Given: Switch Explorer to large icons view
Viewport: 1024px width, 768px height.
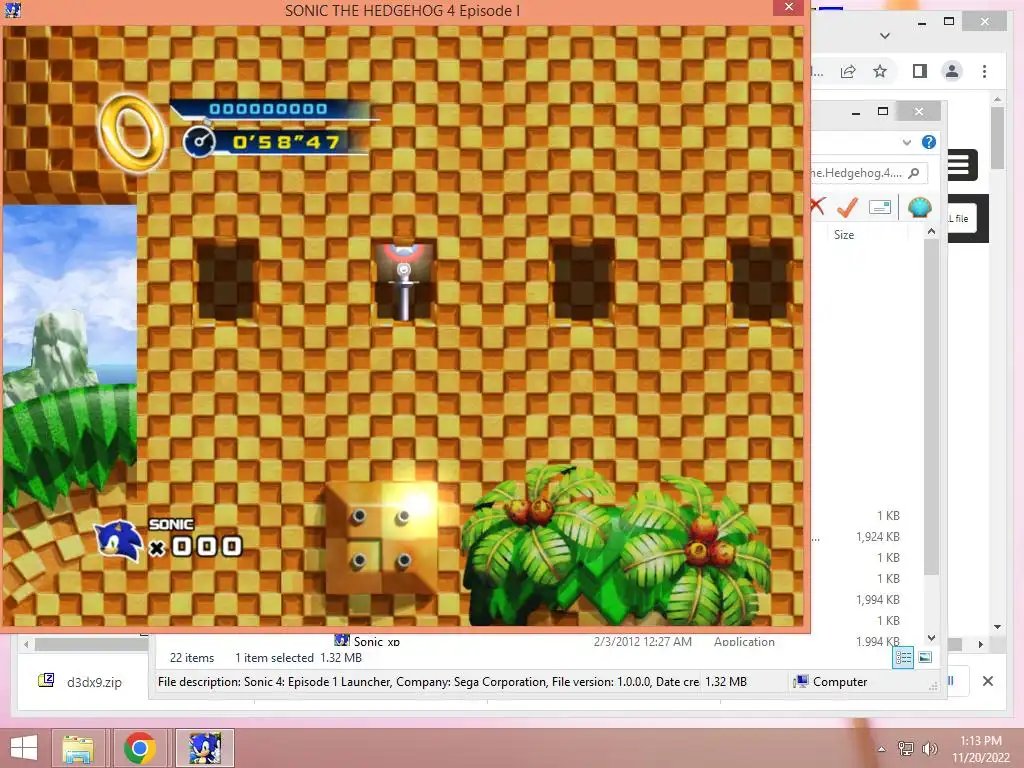Looking at the screenshot, I should tap(925, 658).
